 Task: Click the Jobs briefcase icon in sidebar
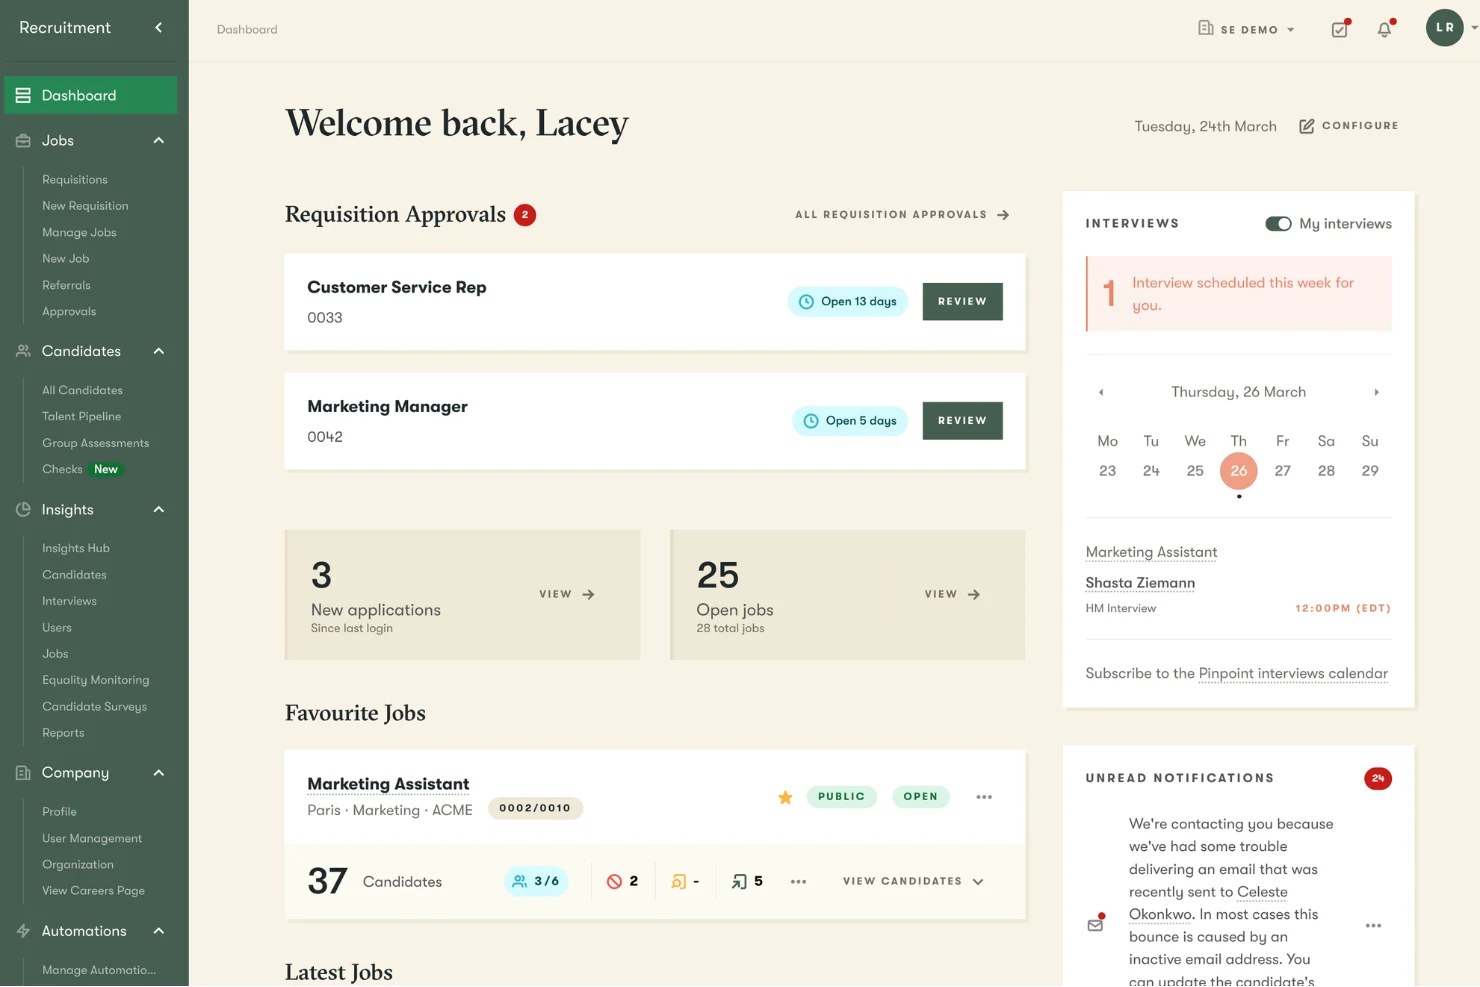[x=23, y=141]
